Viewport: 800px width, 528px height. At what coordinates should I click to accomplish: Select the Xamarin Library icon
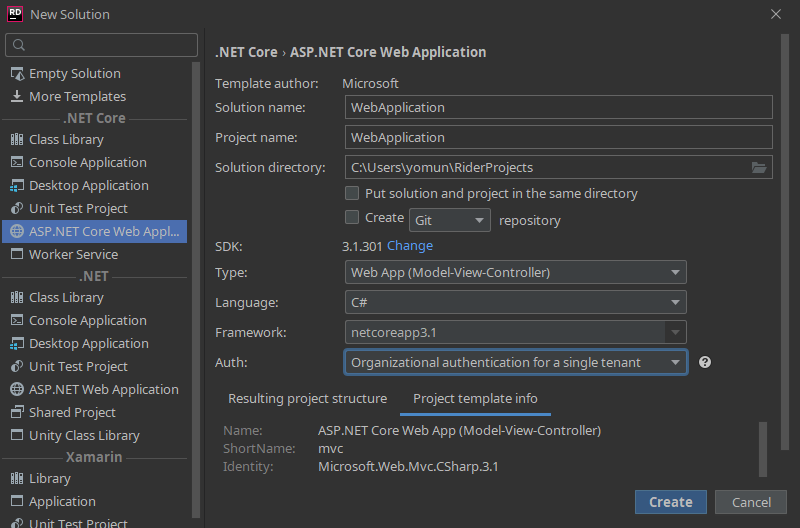pyautogui.click(x=17, y=478)
